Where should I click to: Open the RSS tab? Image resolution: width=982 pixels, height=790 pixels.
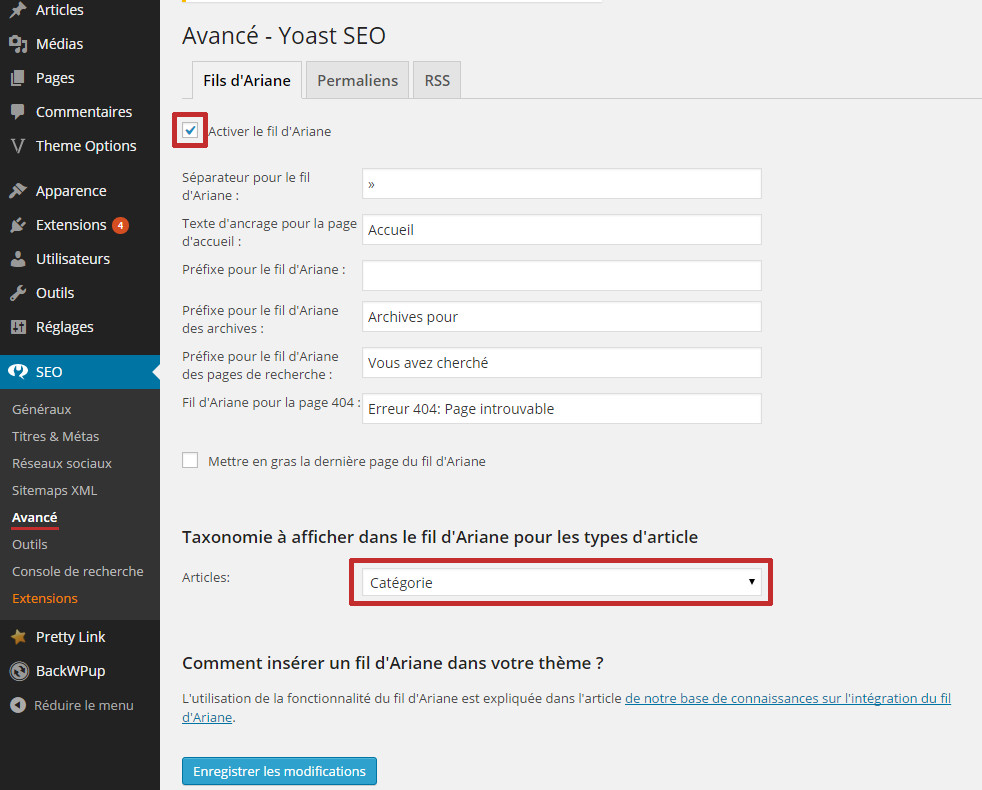pos(437,80)
